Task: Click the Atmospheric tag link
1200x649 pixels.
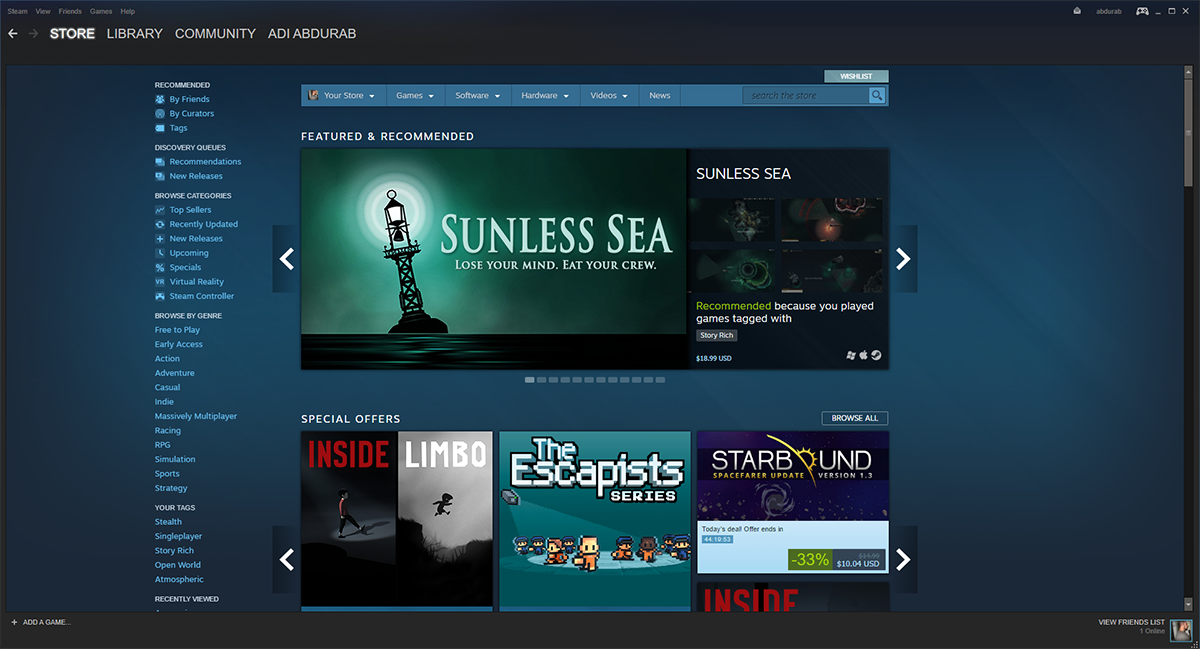Action: (x=179, y=579)
